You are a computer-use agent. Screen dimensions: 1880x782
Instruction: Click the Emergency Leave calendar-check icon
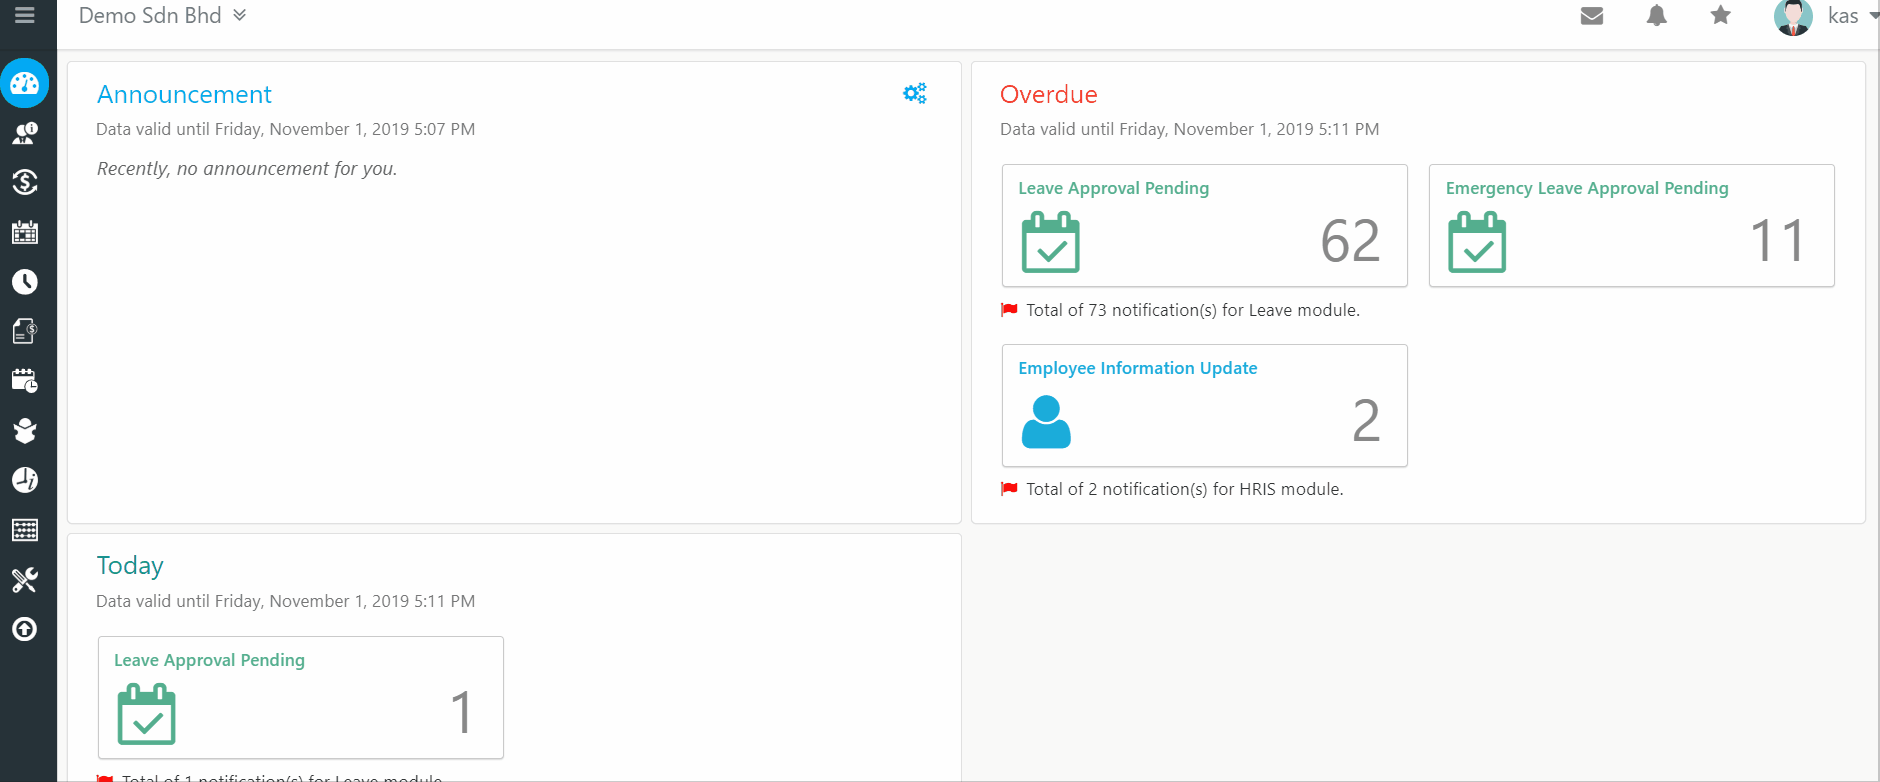coord(1477,242)
